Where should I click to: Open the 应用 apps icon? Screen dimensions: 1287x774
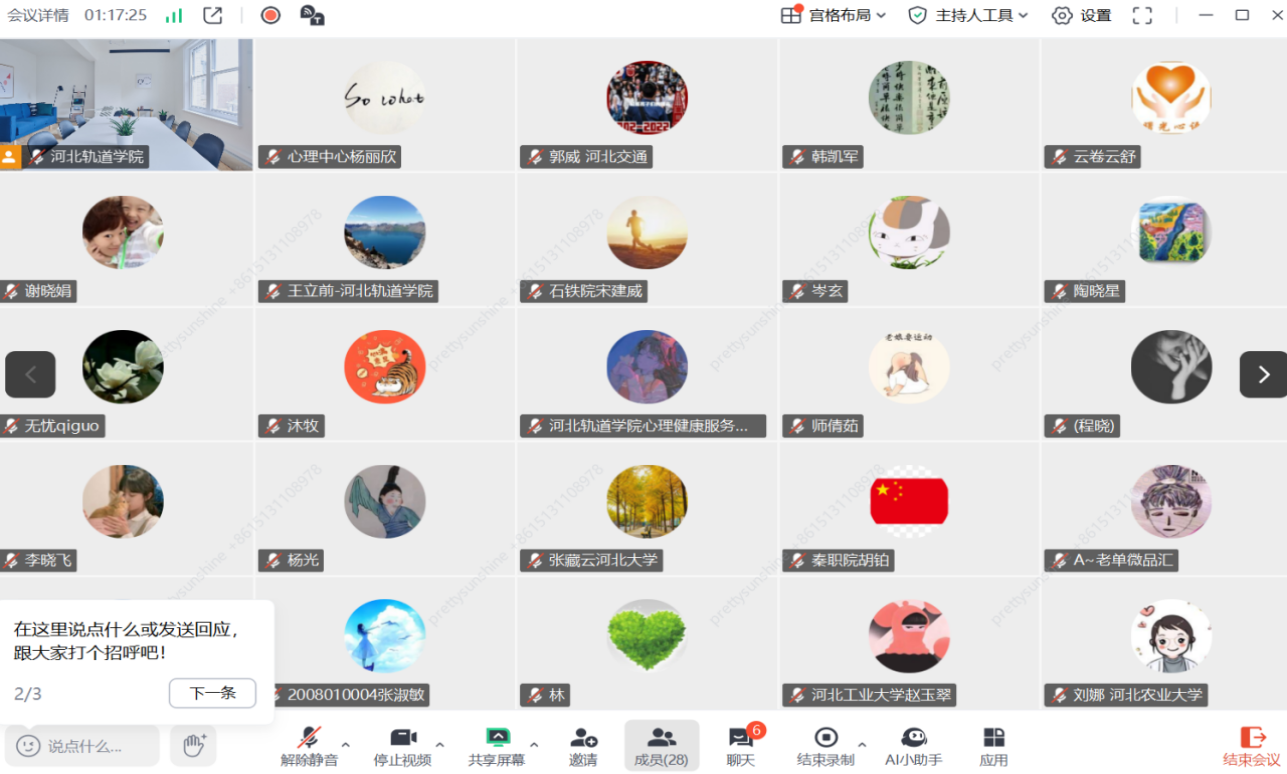click(x=994, y=746)
